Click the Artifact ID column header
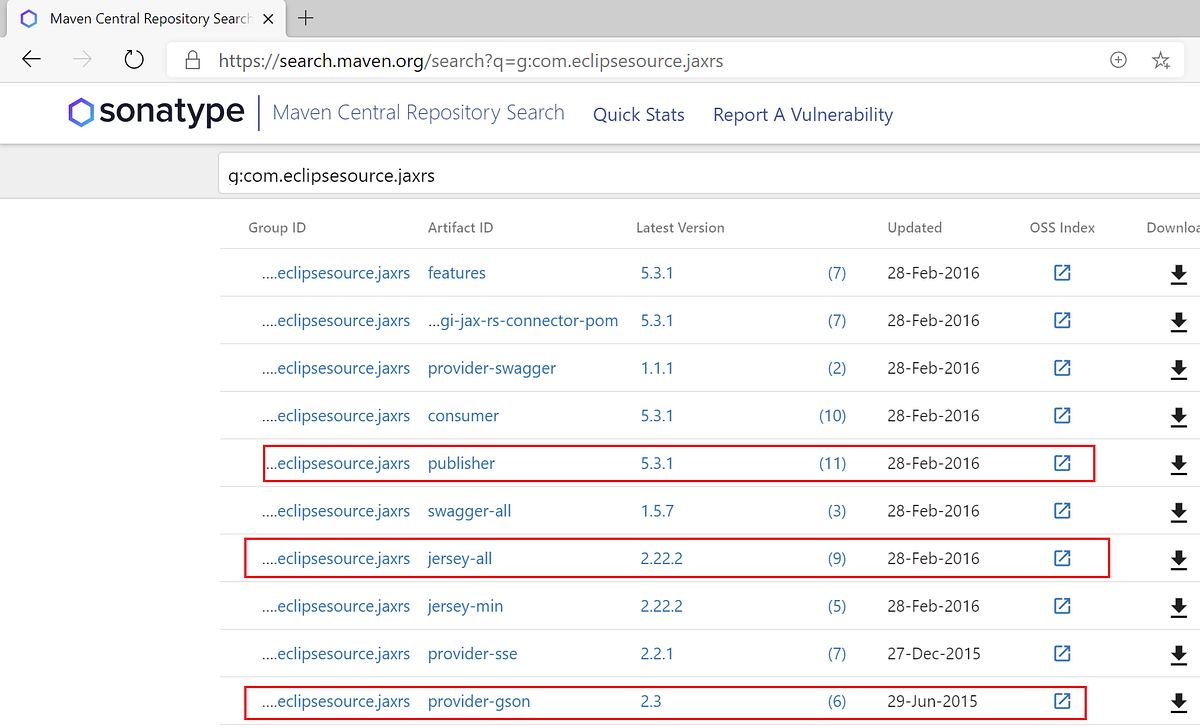 [460, 227]
